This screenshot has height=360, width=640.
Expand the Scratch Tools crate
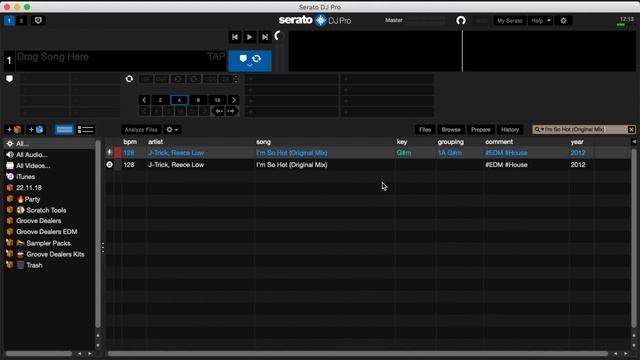(x=10, y=210)
